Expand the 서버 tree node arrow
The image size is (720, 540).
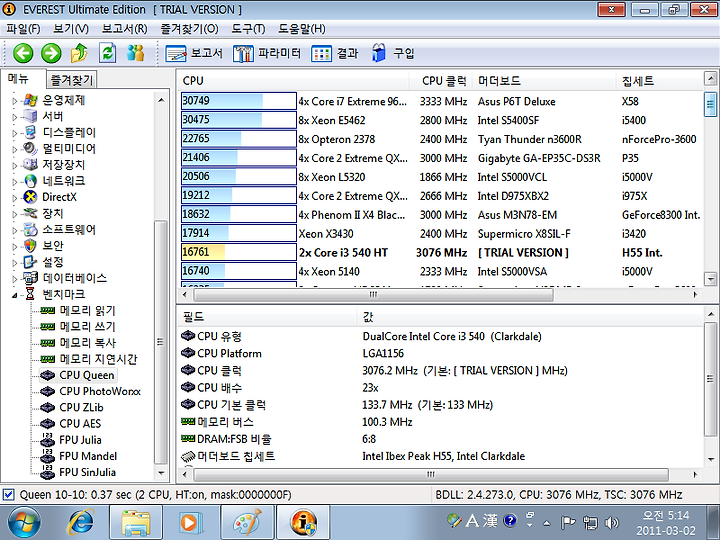point(15,117)
